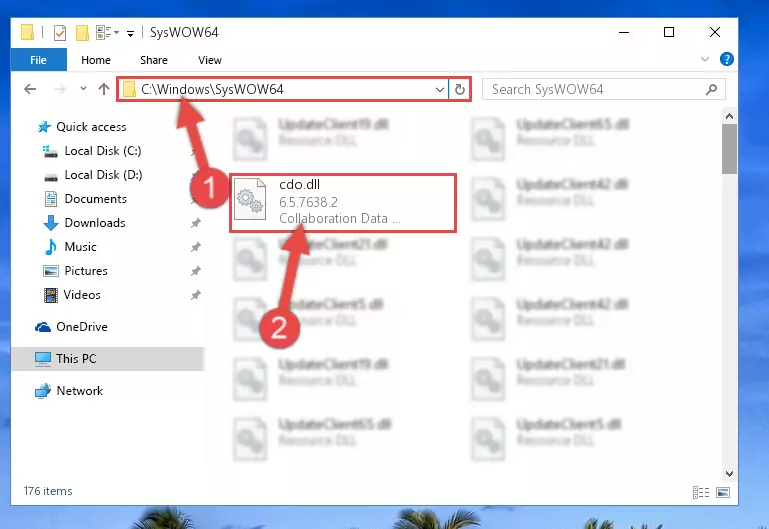Viewport: 769px width, 529px height.
Task: Click the cdo.dll gear file icon
Action: pos(250,199)
